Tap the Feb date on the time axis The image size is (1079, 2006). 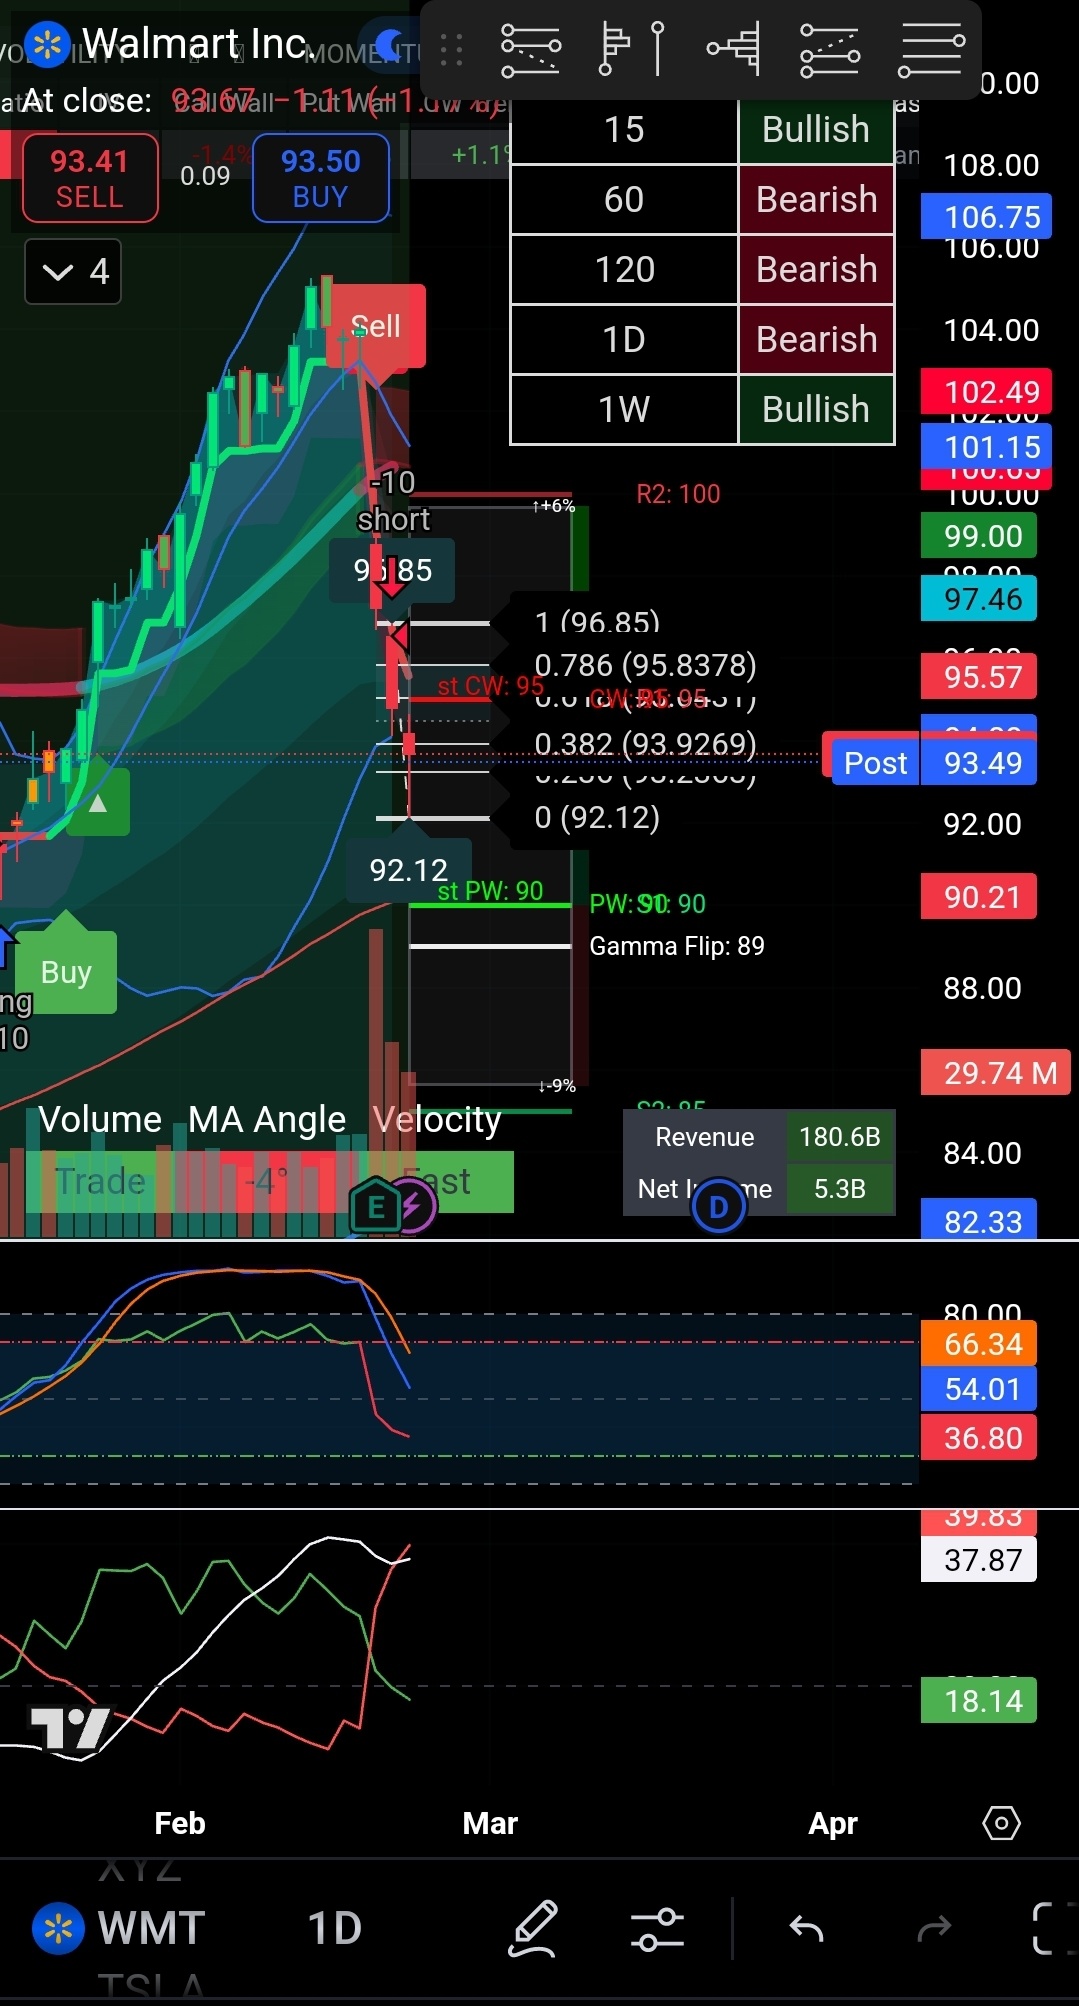pyautogui.click(x=180, y=1823)
